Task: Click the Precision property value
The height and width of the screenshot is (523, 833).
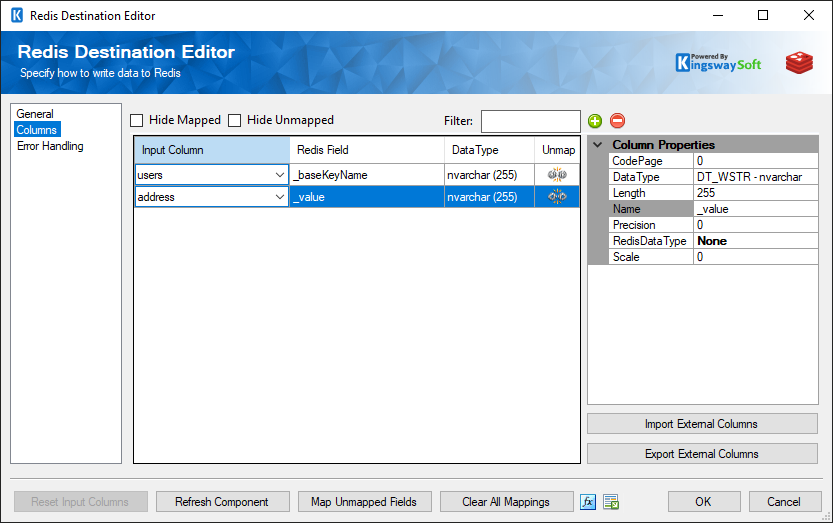Action: pos(755,224)
